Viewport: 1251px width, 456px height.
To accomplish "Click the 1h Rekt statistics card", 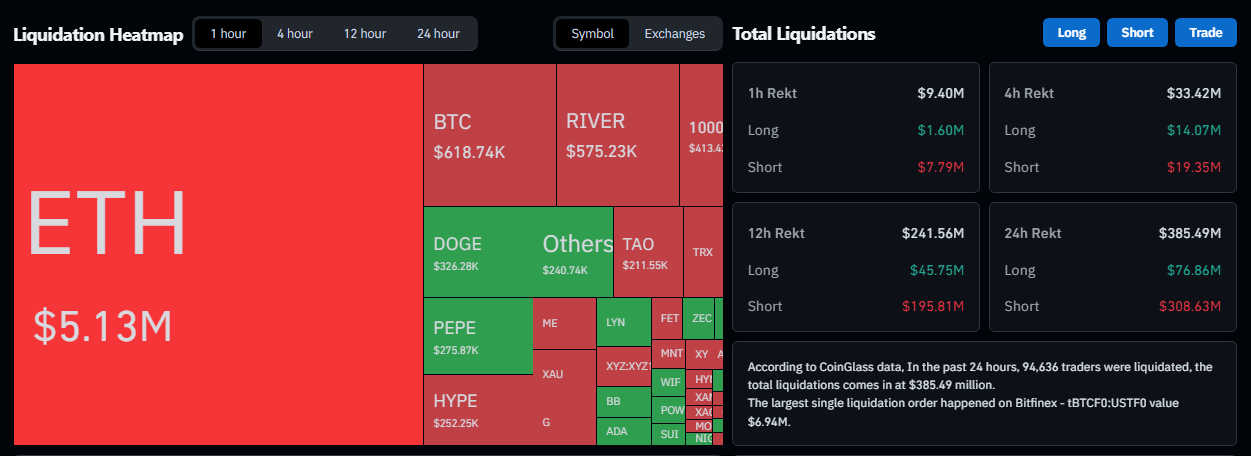I will coord(855,127).
